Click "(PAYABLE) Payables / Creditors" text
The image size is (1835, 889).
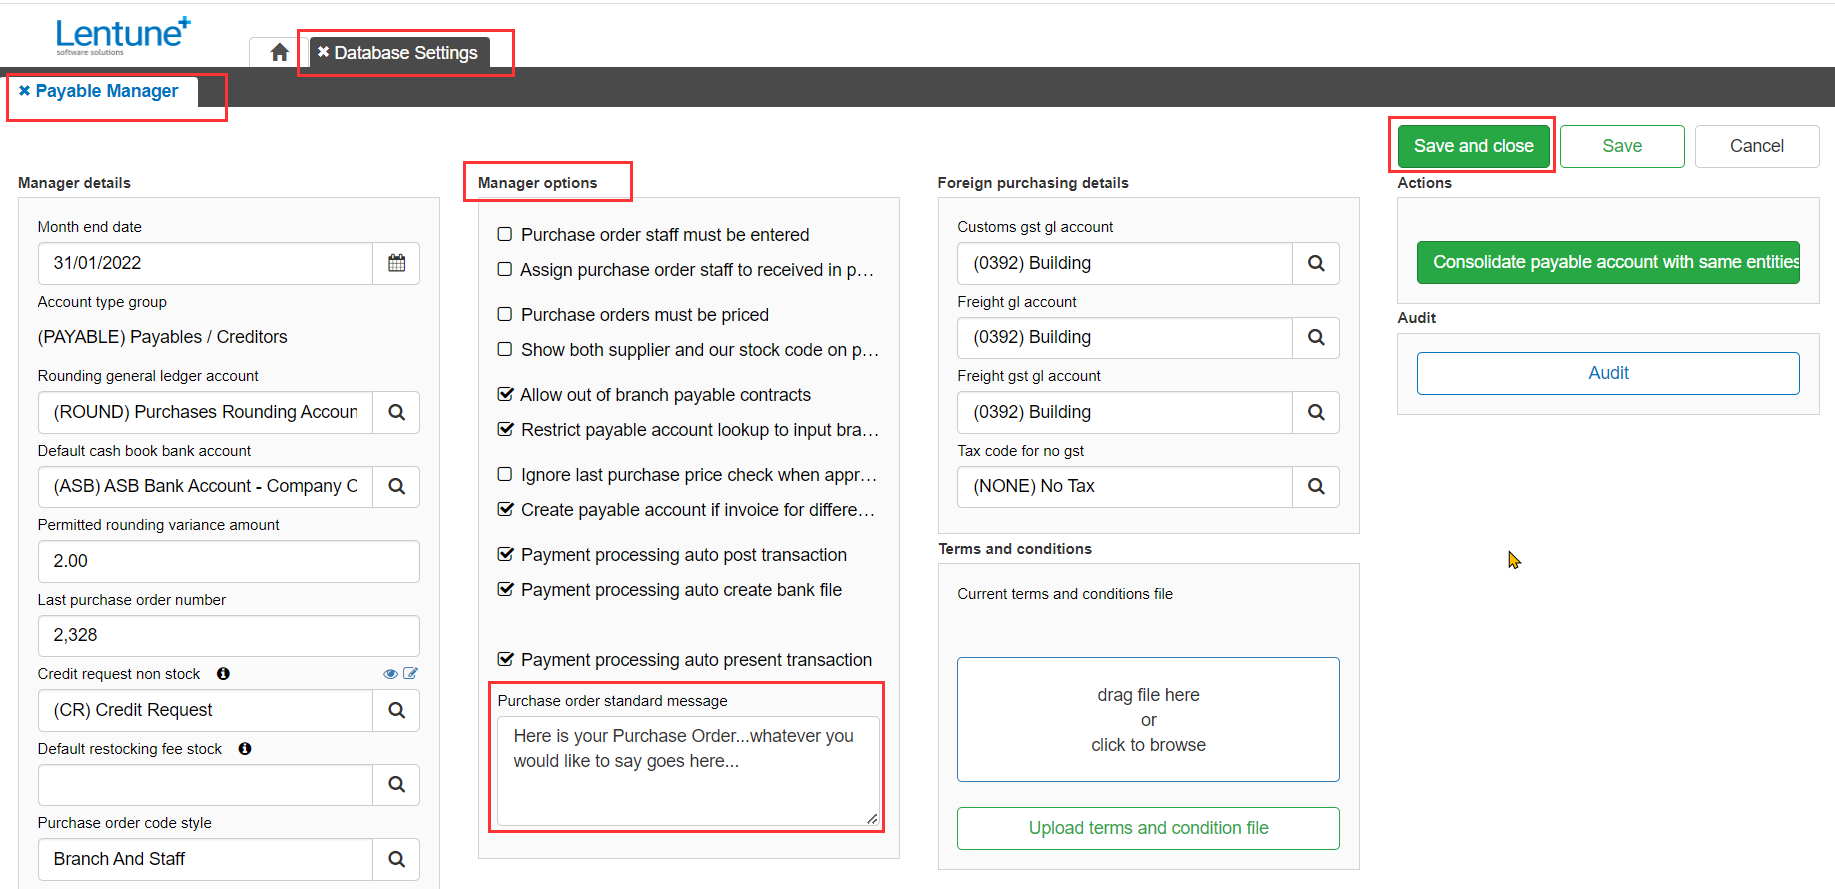click(x=162, y=337)
